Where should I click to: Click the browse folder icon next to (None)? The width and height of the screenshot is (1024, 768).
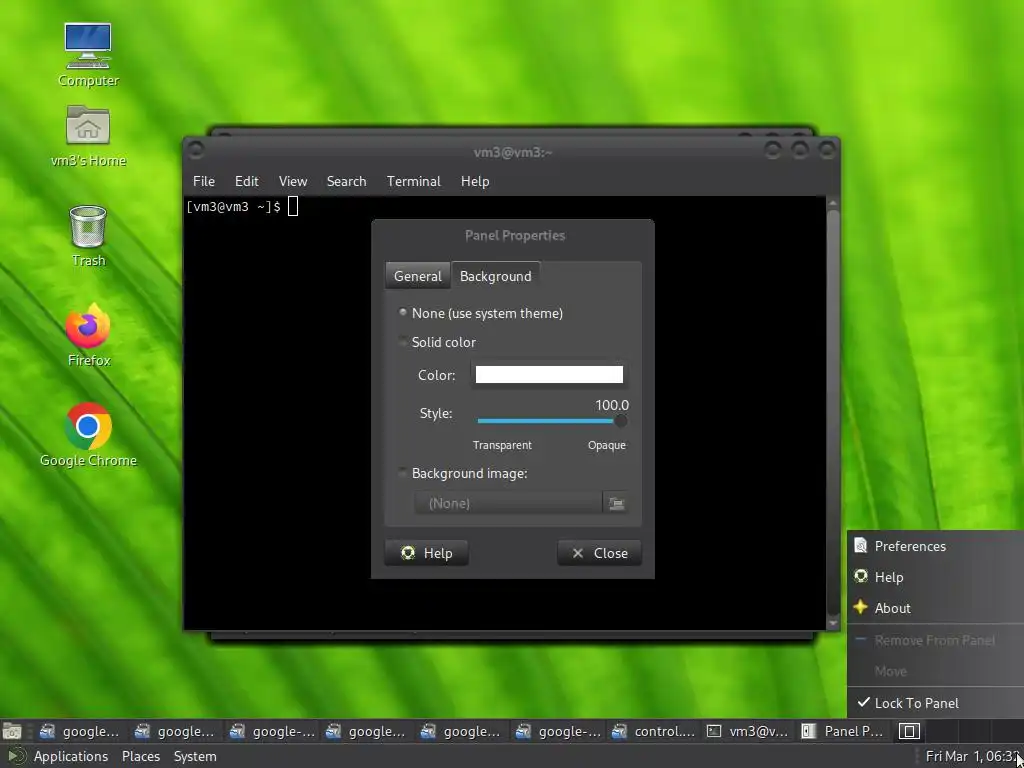click(x=616, y=503)
